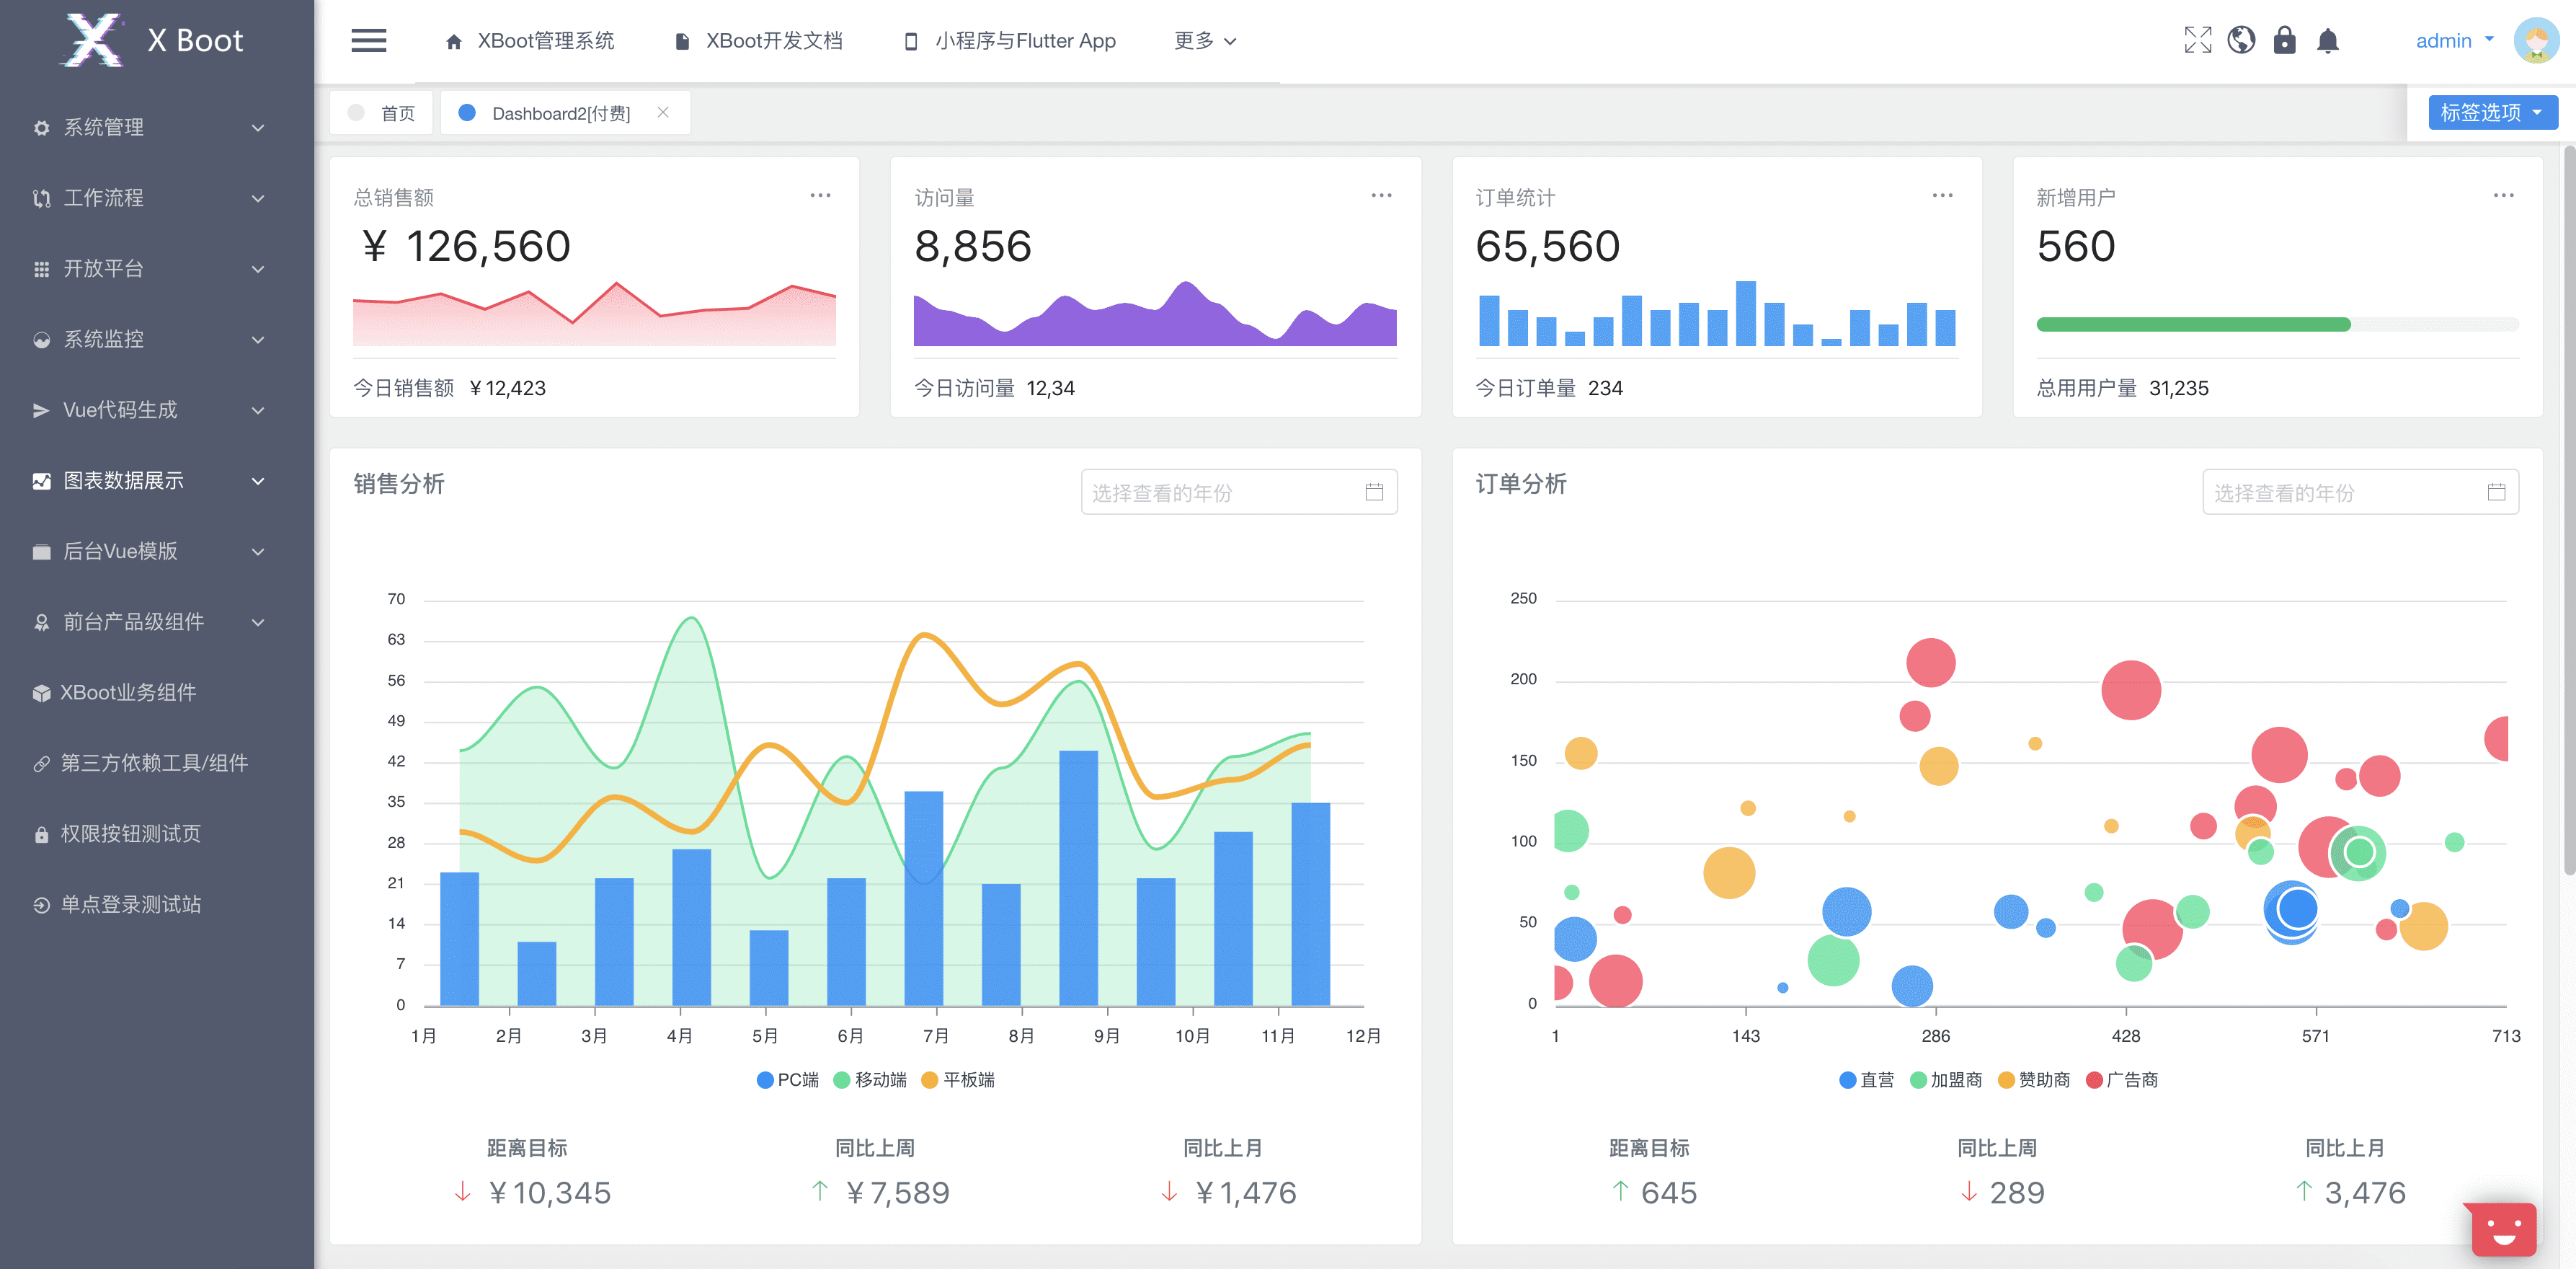Enter fullscreen mode via expand icon
Screen dimensions: 2576x1269
2197,41
